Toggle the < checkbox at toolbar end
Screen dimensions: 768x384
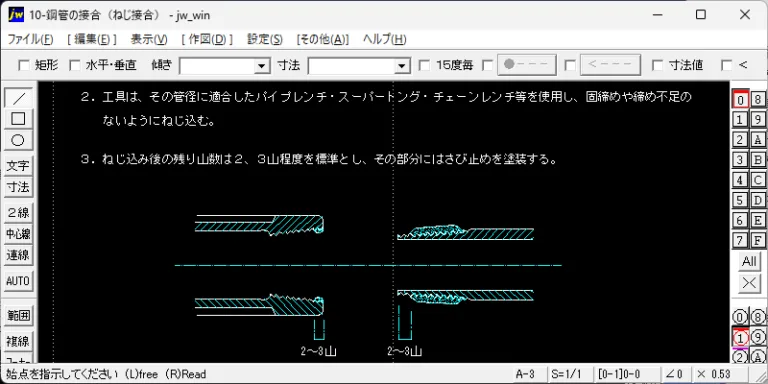click(x=727, y=65)
